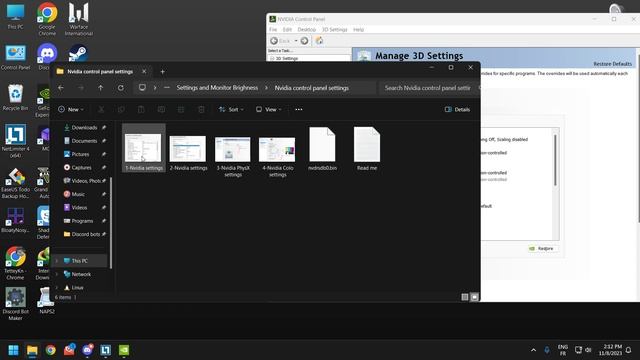Launch BloatyNosy desktop shortcut
Screen dimensions: 640x360
click(x=16, y=220)
